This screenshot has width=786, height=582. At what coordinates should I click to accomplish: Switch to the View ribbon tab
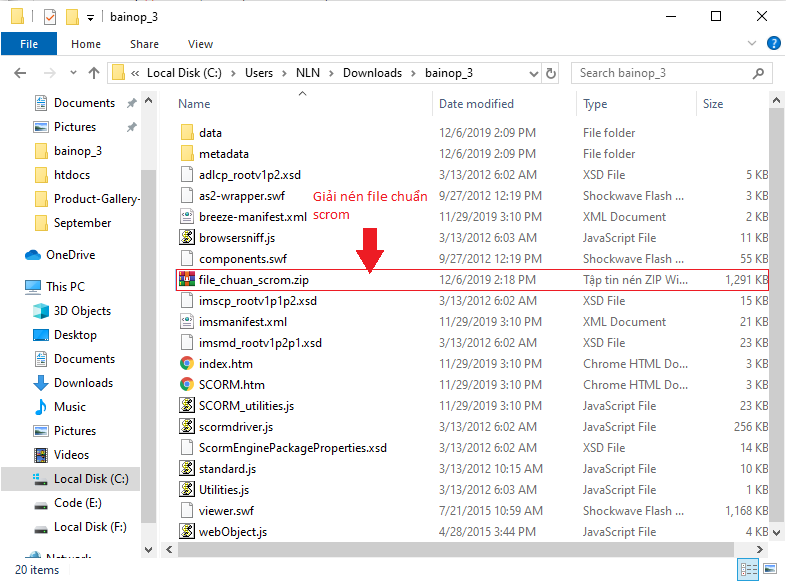[x=201, y=44]
